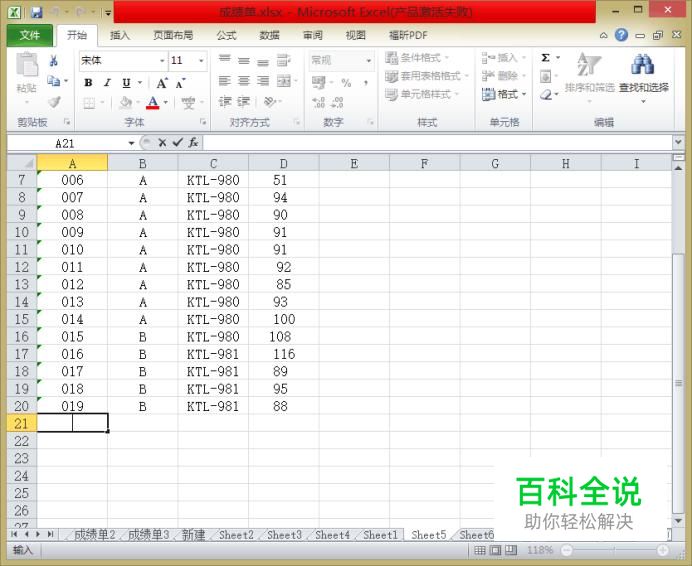
Task: Toggle left text alignment
Action: 225,81
